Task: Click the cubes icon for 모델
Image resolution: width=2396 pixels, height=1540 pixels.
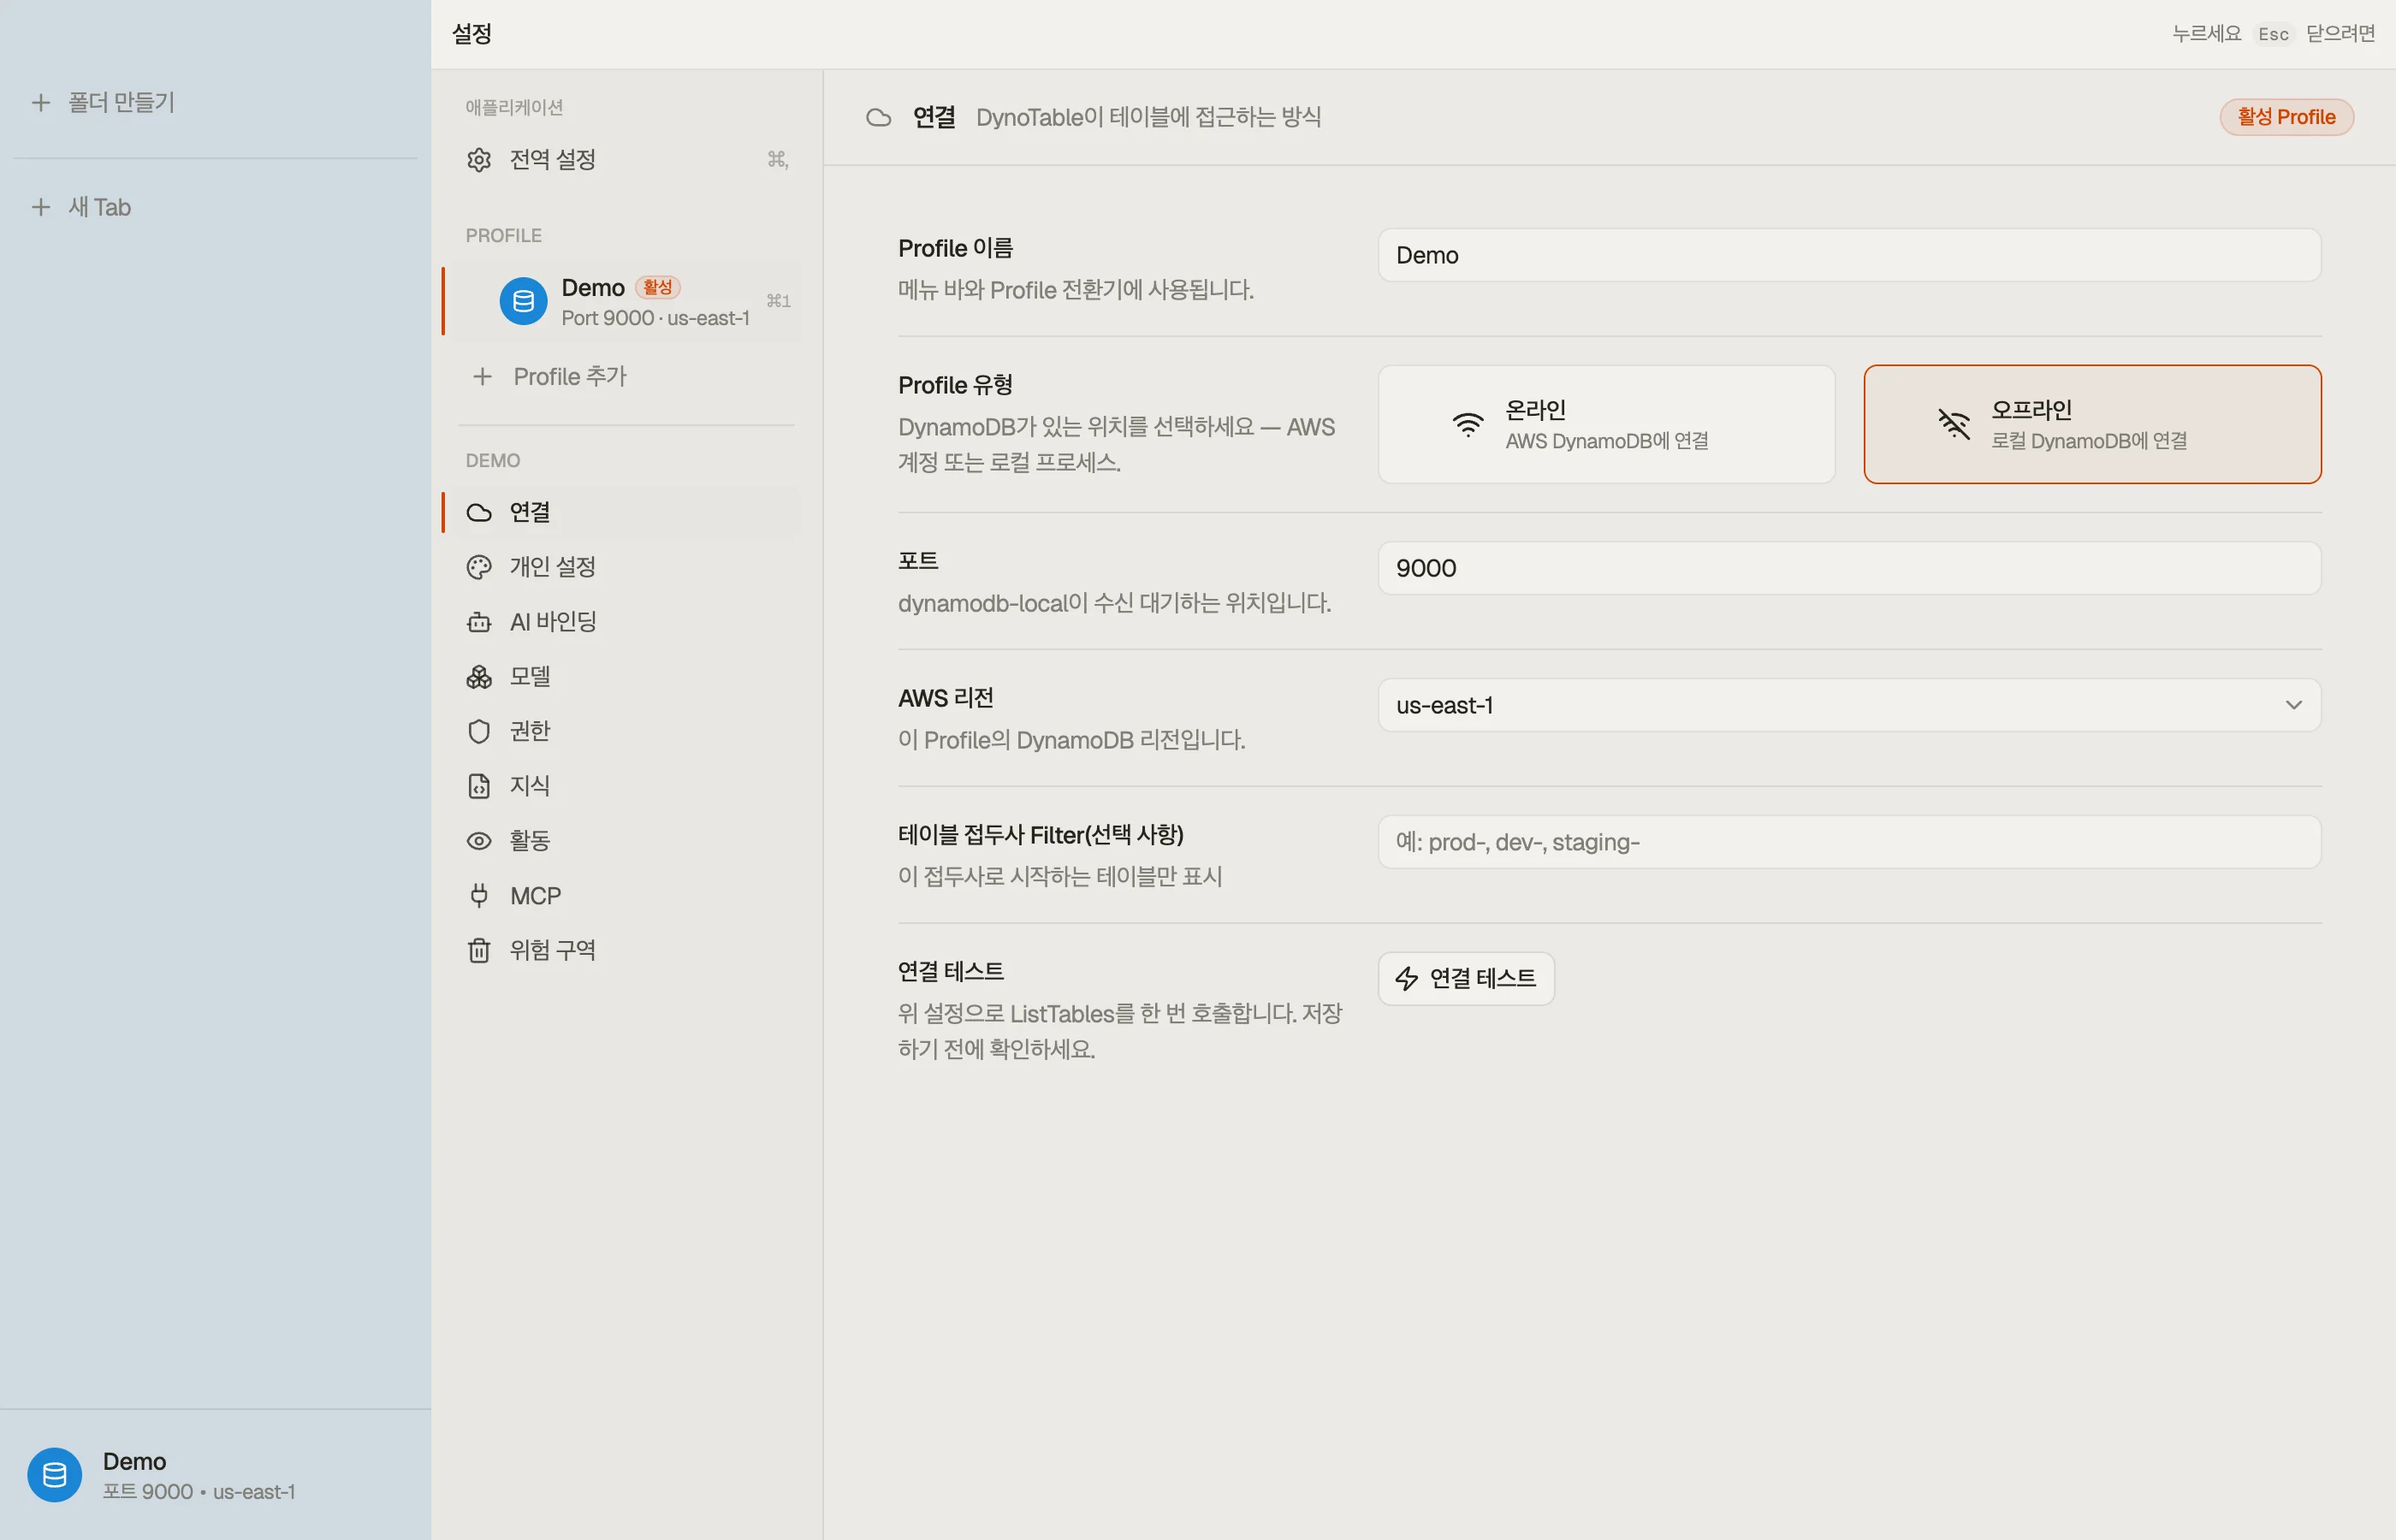Action: pyautogui.click(x=479, y=677)
